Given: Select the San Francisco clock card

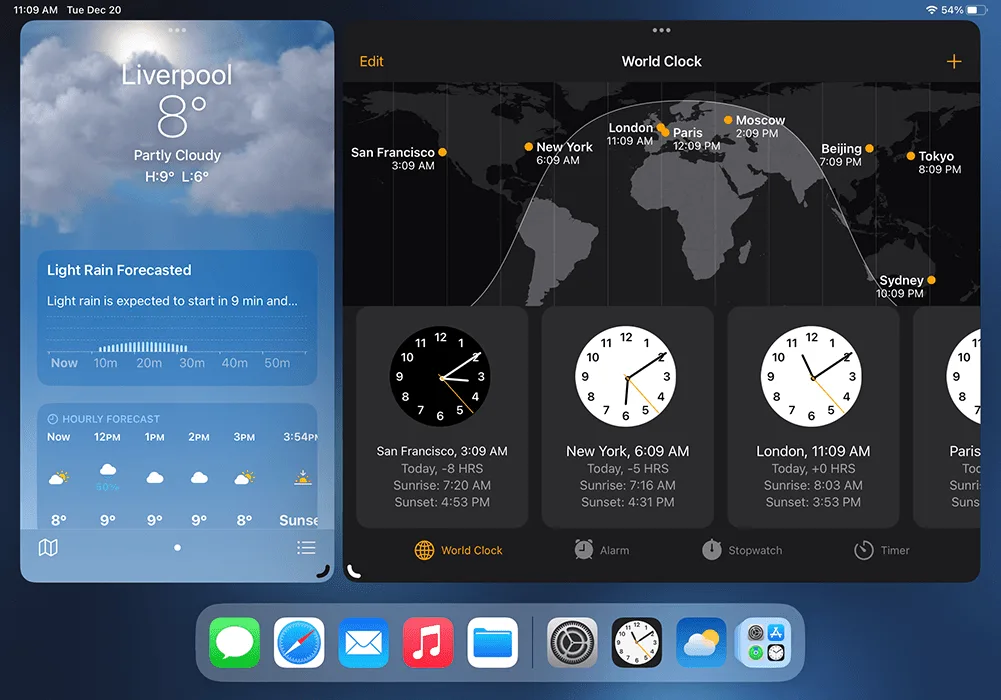Looking at the screenshot, I should [441, 417].
